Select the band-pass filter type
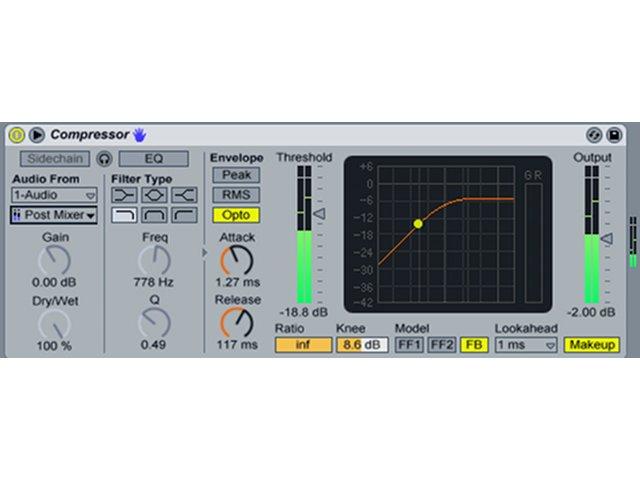 (x=154, y=215)
